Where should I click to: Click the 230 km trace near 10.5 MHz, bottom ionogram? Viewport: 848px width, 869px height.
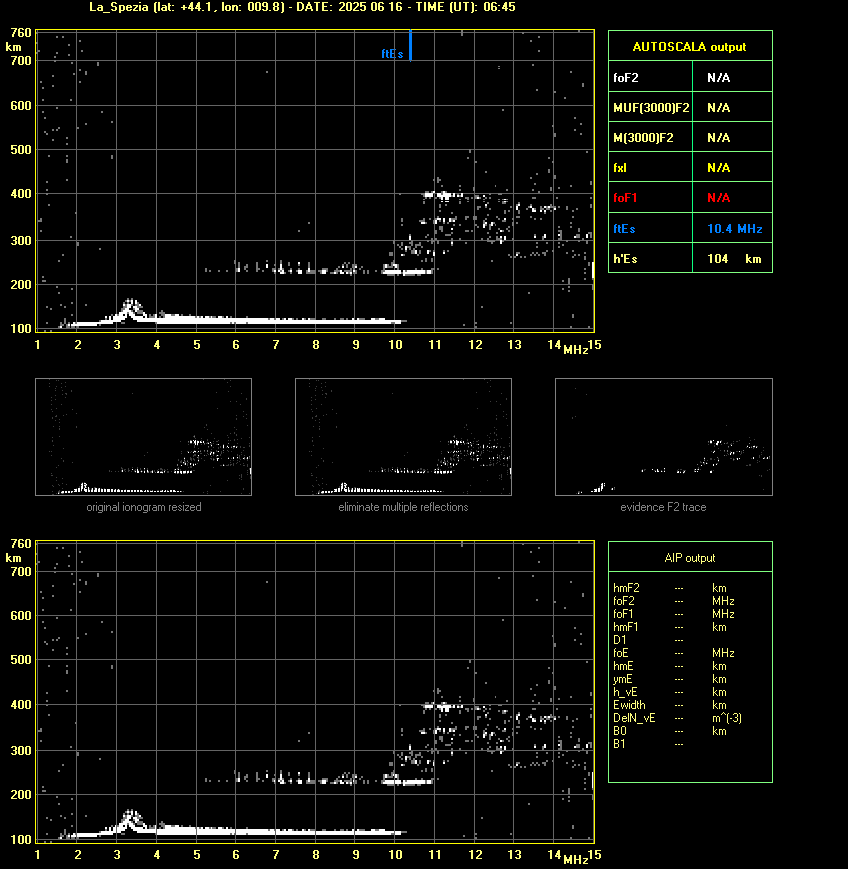(409, 782)
